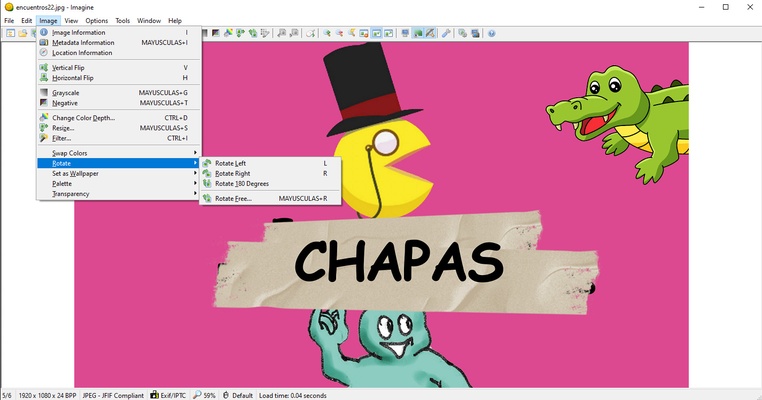Select Rotate 180 Degrees

click(242, 184)
